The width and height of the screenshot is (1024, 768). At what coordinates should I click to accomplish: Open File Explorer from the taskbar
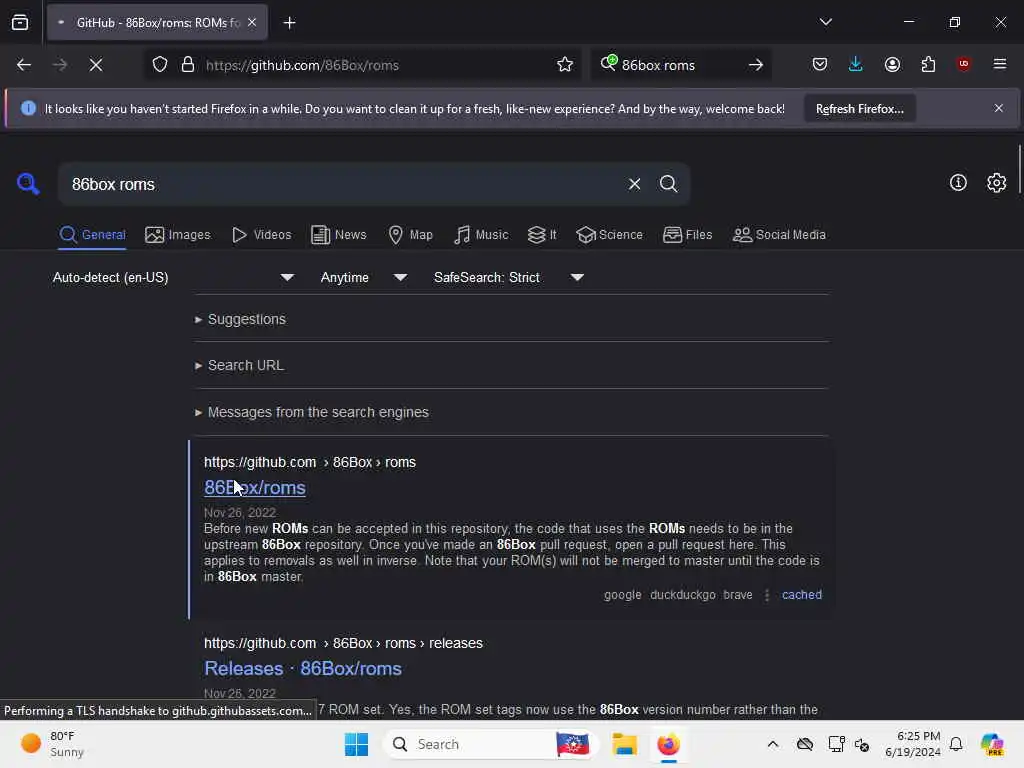(624, 744)
